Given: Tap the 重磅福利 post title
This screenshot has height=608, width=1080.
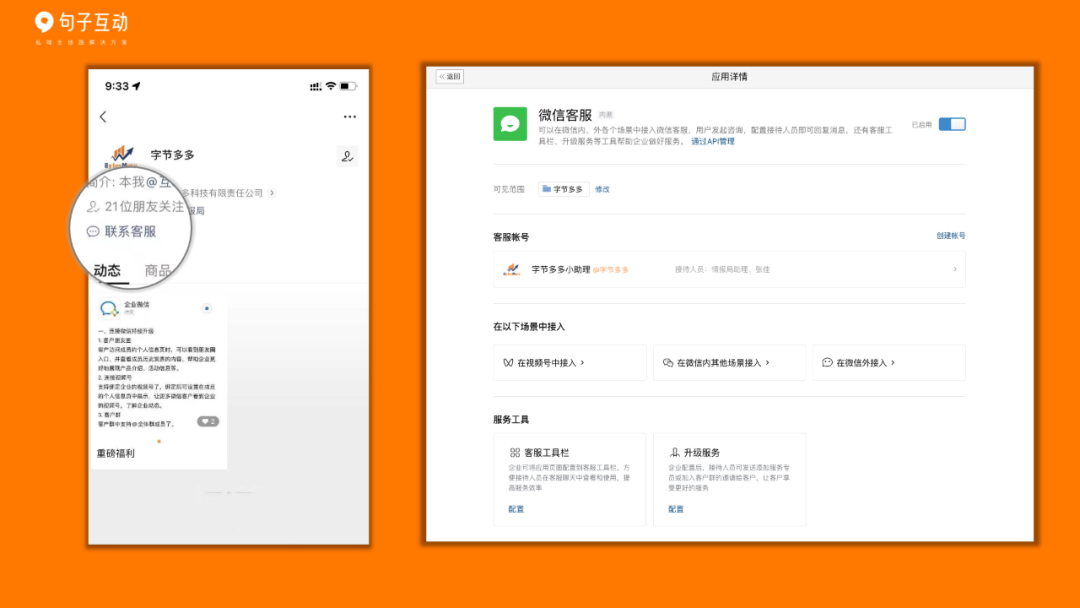Looking at the screenshot, I should pyautogui.click(x=116, y=453).
